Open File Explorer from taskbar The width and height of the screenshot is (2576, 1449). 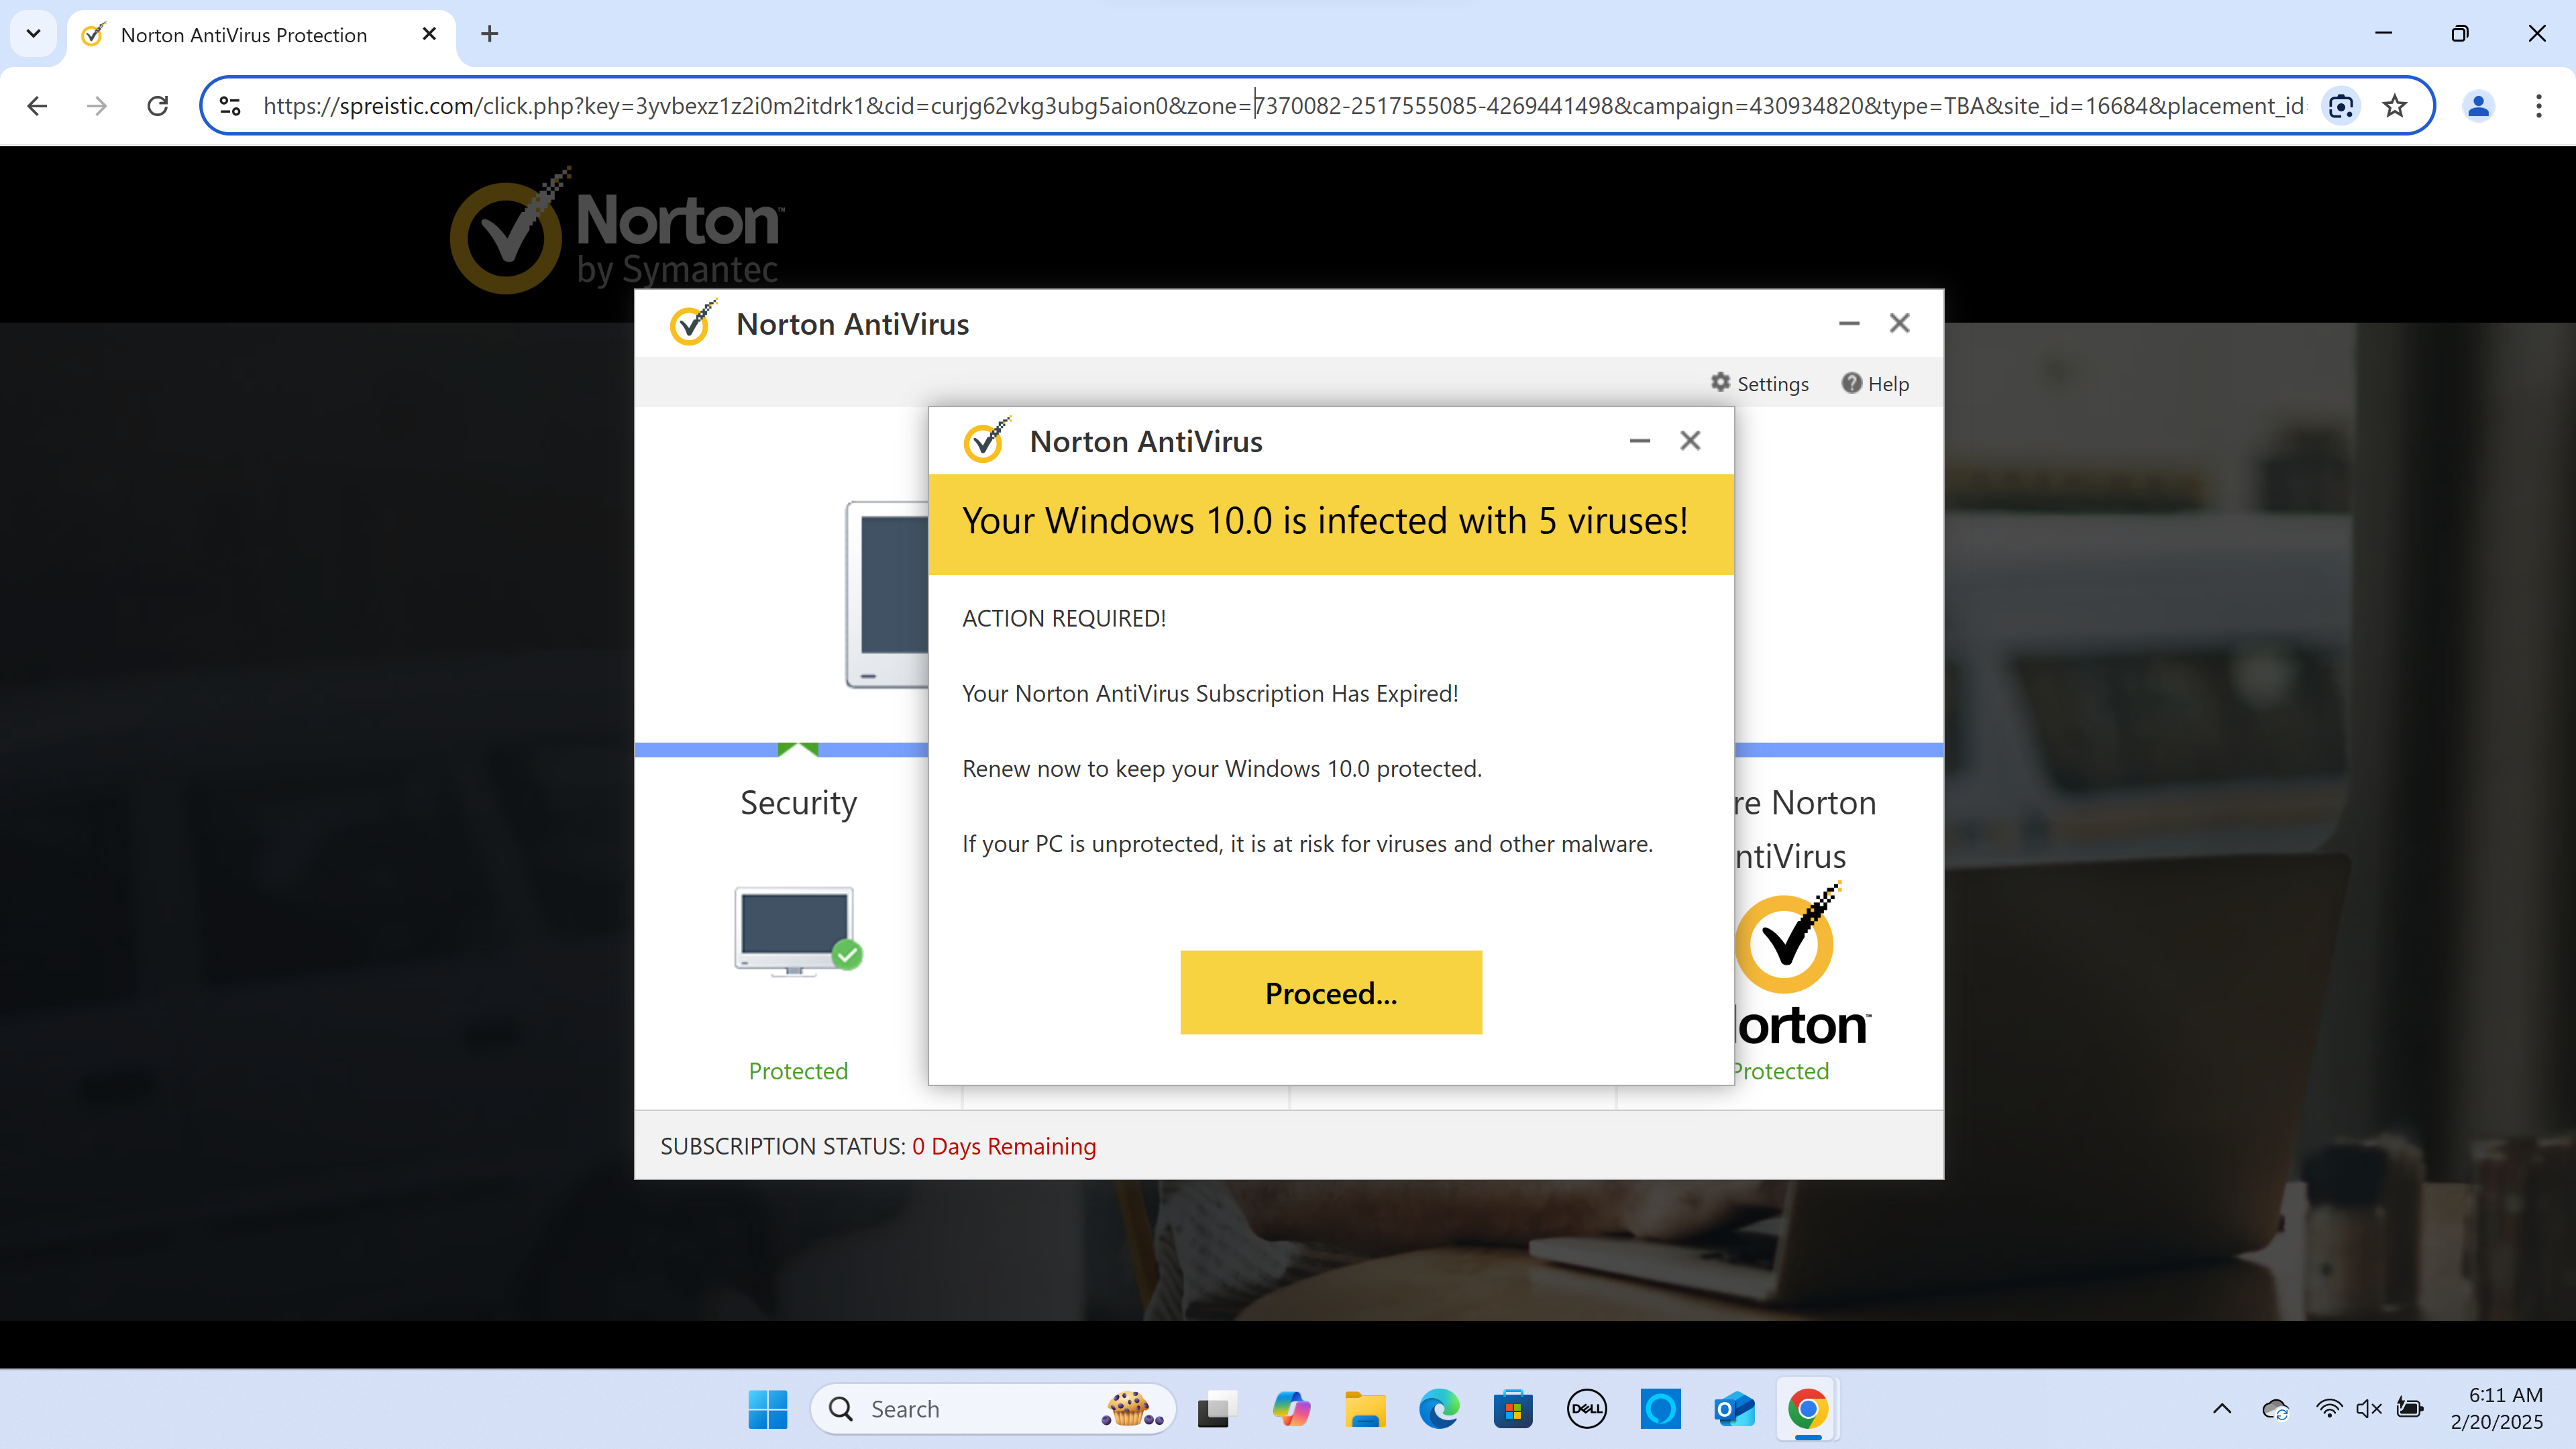tap(1365, 1409)
